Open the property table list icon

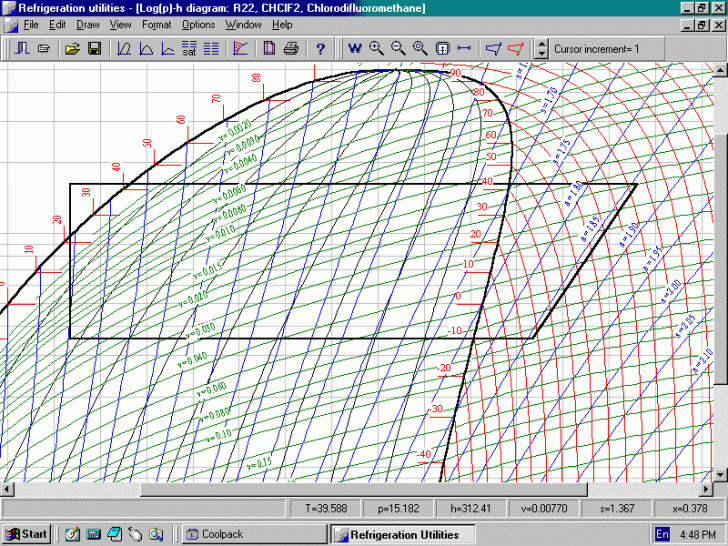pyautogui.click(x=211, y=48)
